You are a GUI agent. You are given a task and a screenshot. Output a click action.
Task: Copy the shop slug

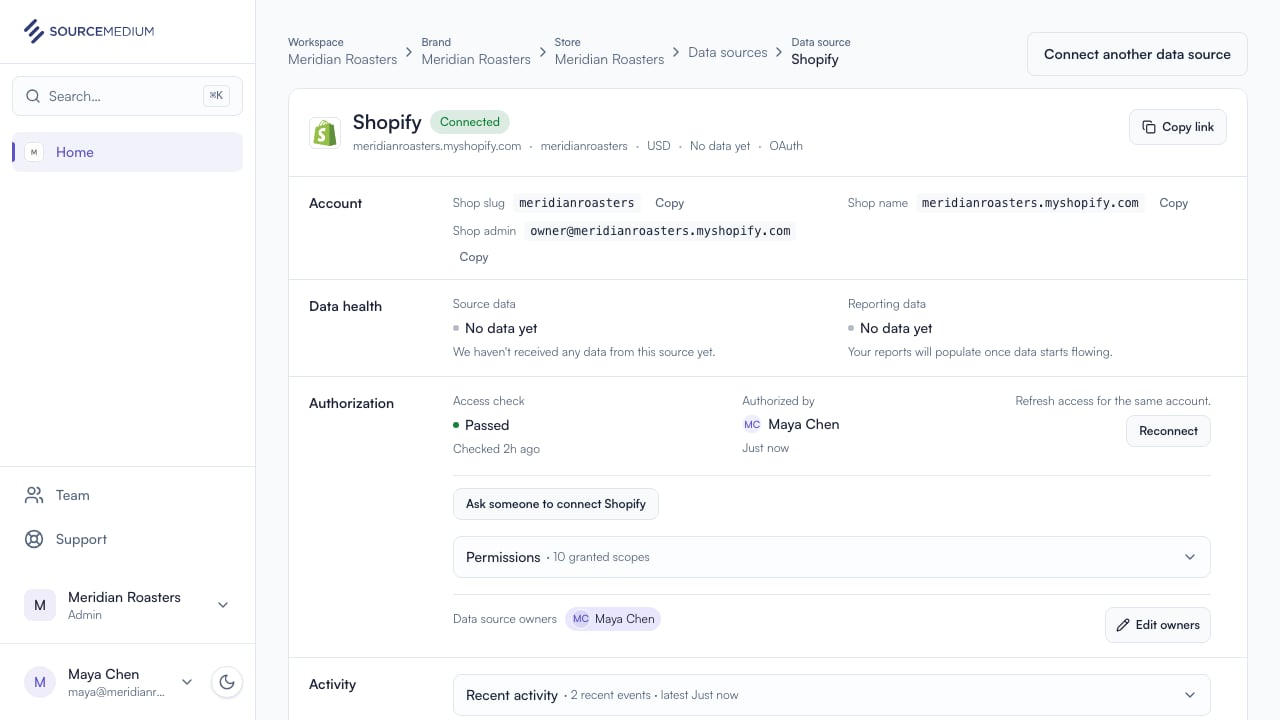(x=670, y=203)
